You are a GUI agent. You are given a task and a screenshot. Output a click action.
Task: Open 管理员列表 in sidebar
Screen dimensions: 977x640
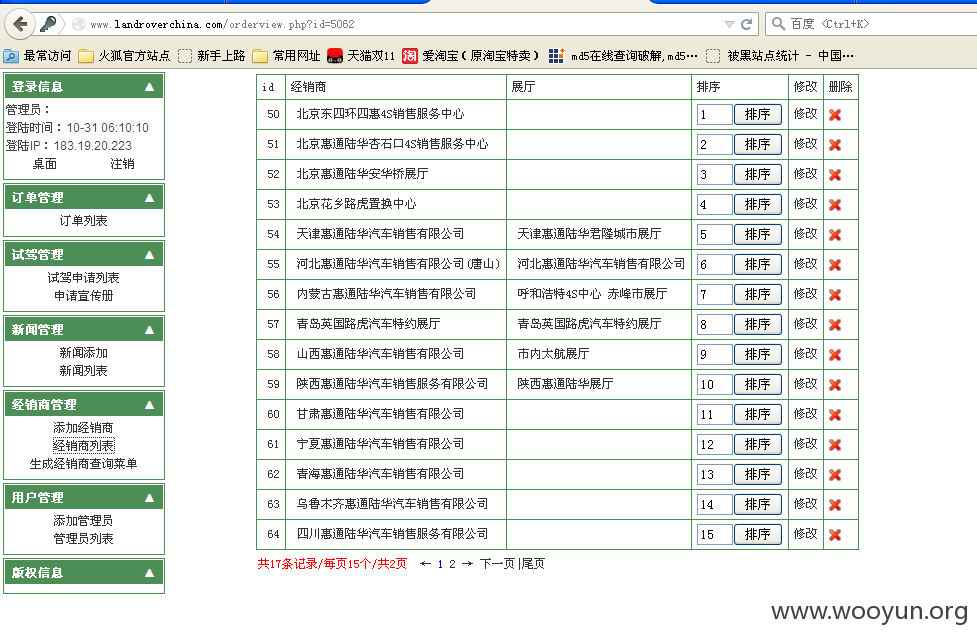[83, 538]
